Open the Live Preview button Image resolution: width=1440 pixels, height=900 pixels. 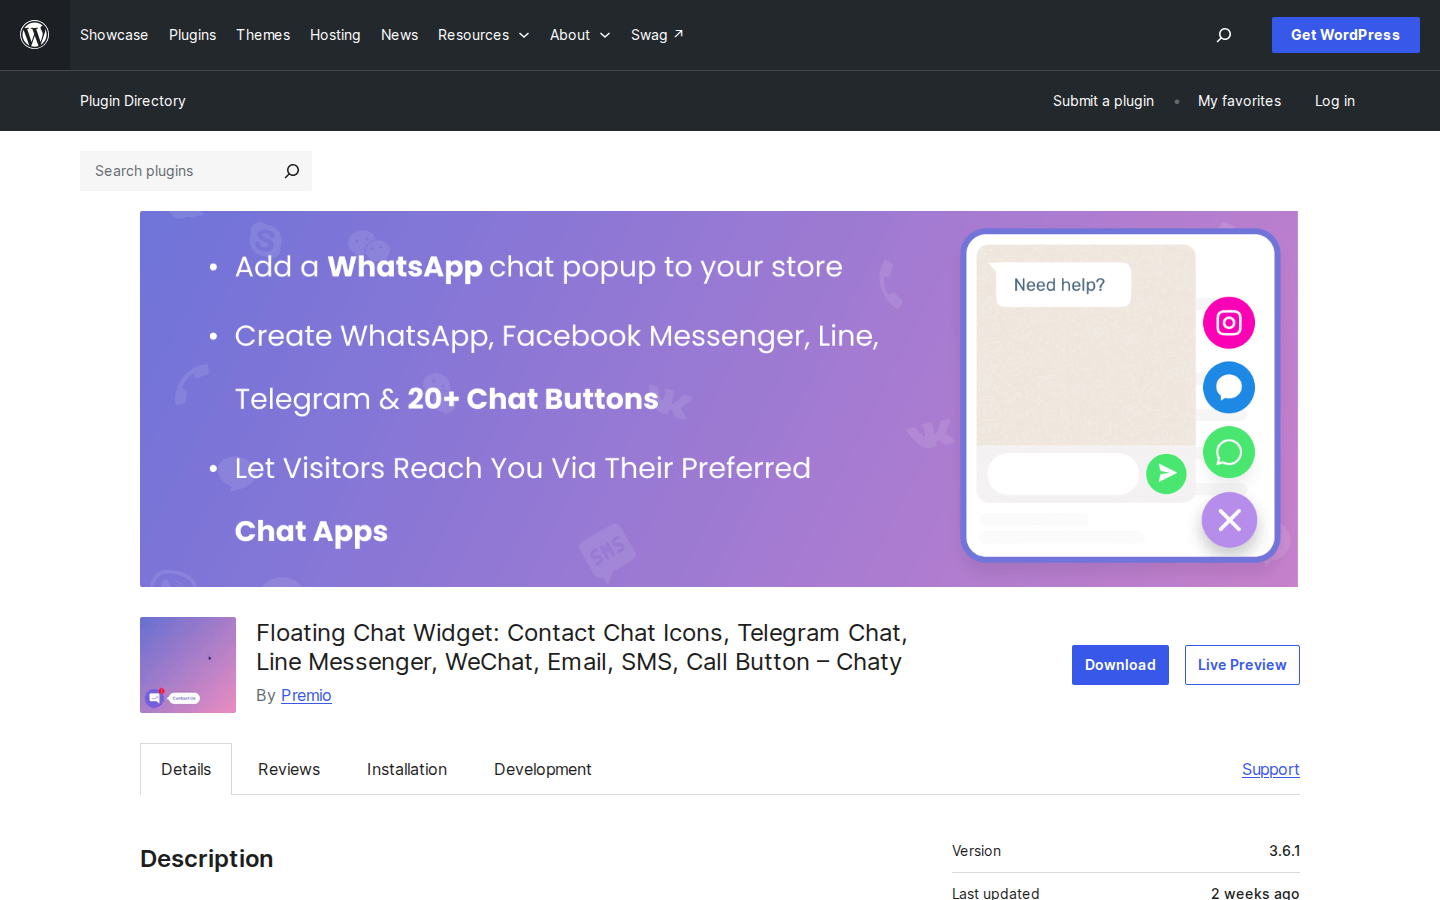tap(1242, 665)
